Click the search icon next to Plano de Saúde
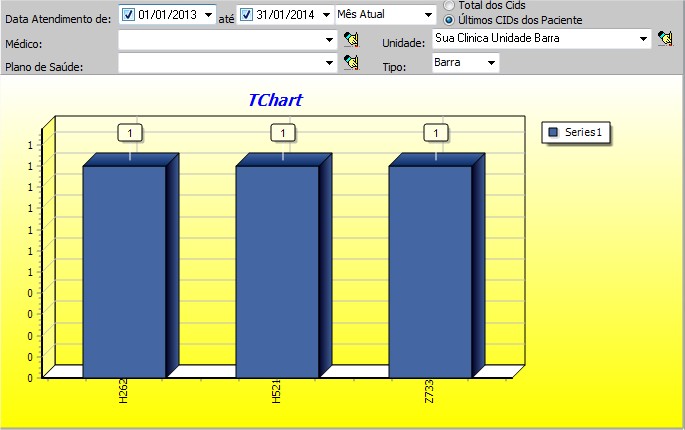Screen dimensions: 685x430 350,63
